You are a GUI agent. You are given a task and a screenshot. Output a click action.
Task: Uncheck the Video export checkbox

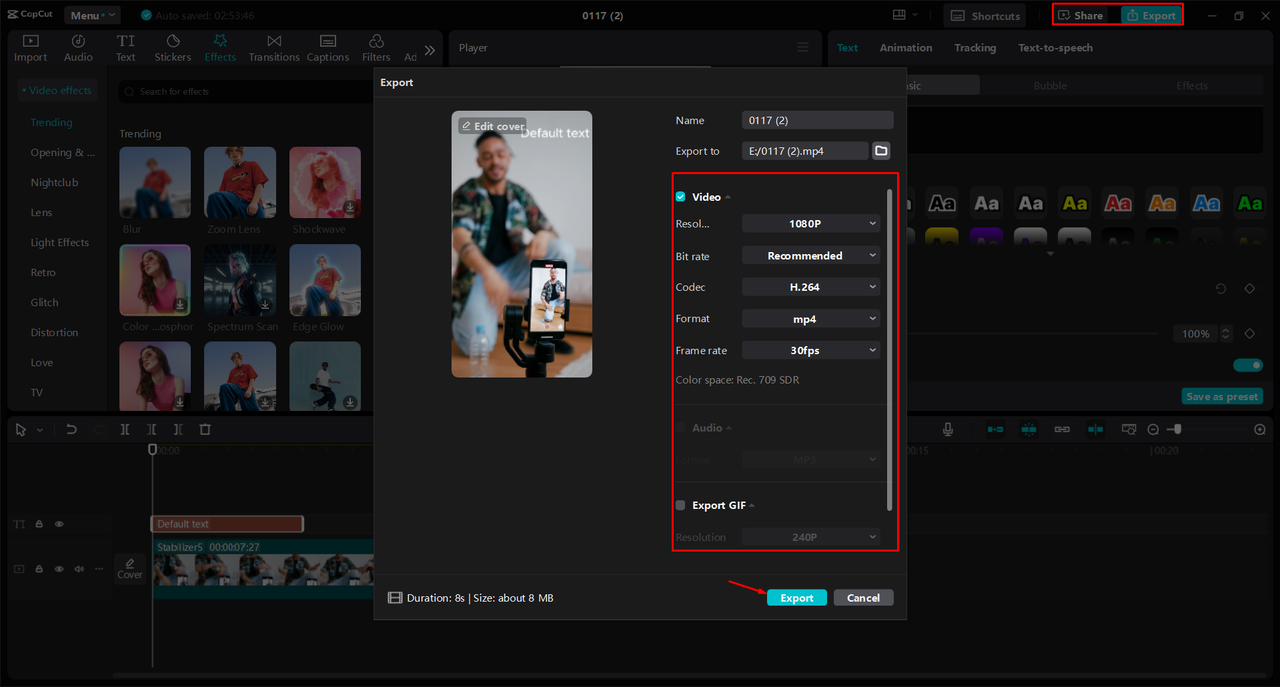pyautogui.click(x=681, y=197)
